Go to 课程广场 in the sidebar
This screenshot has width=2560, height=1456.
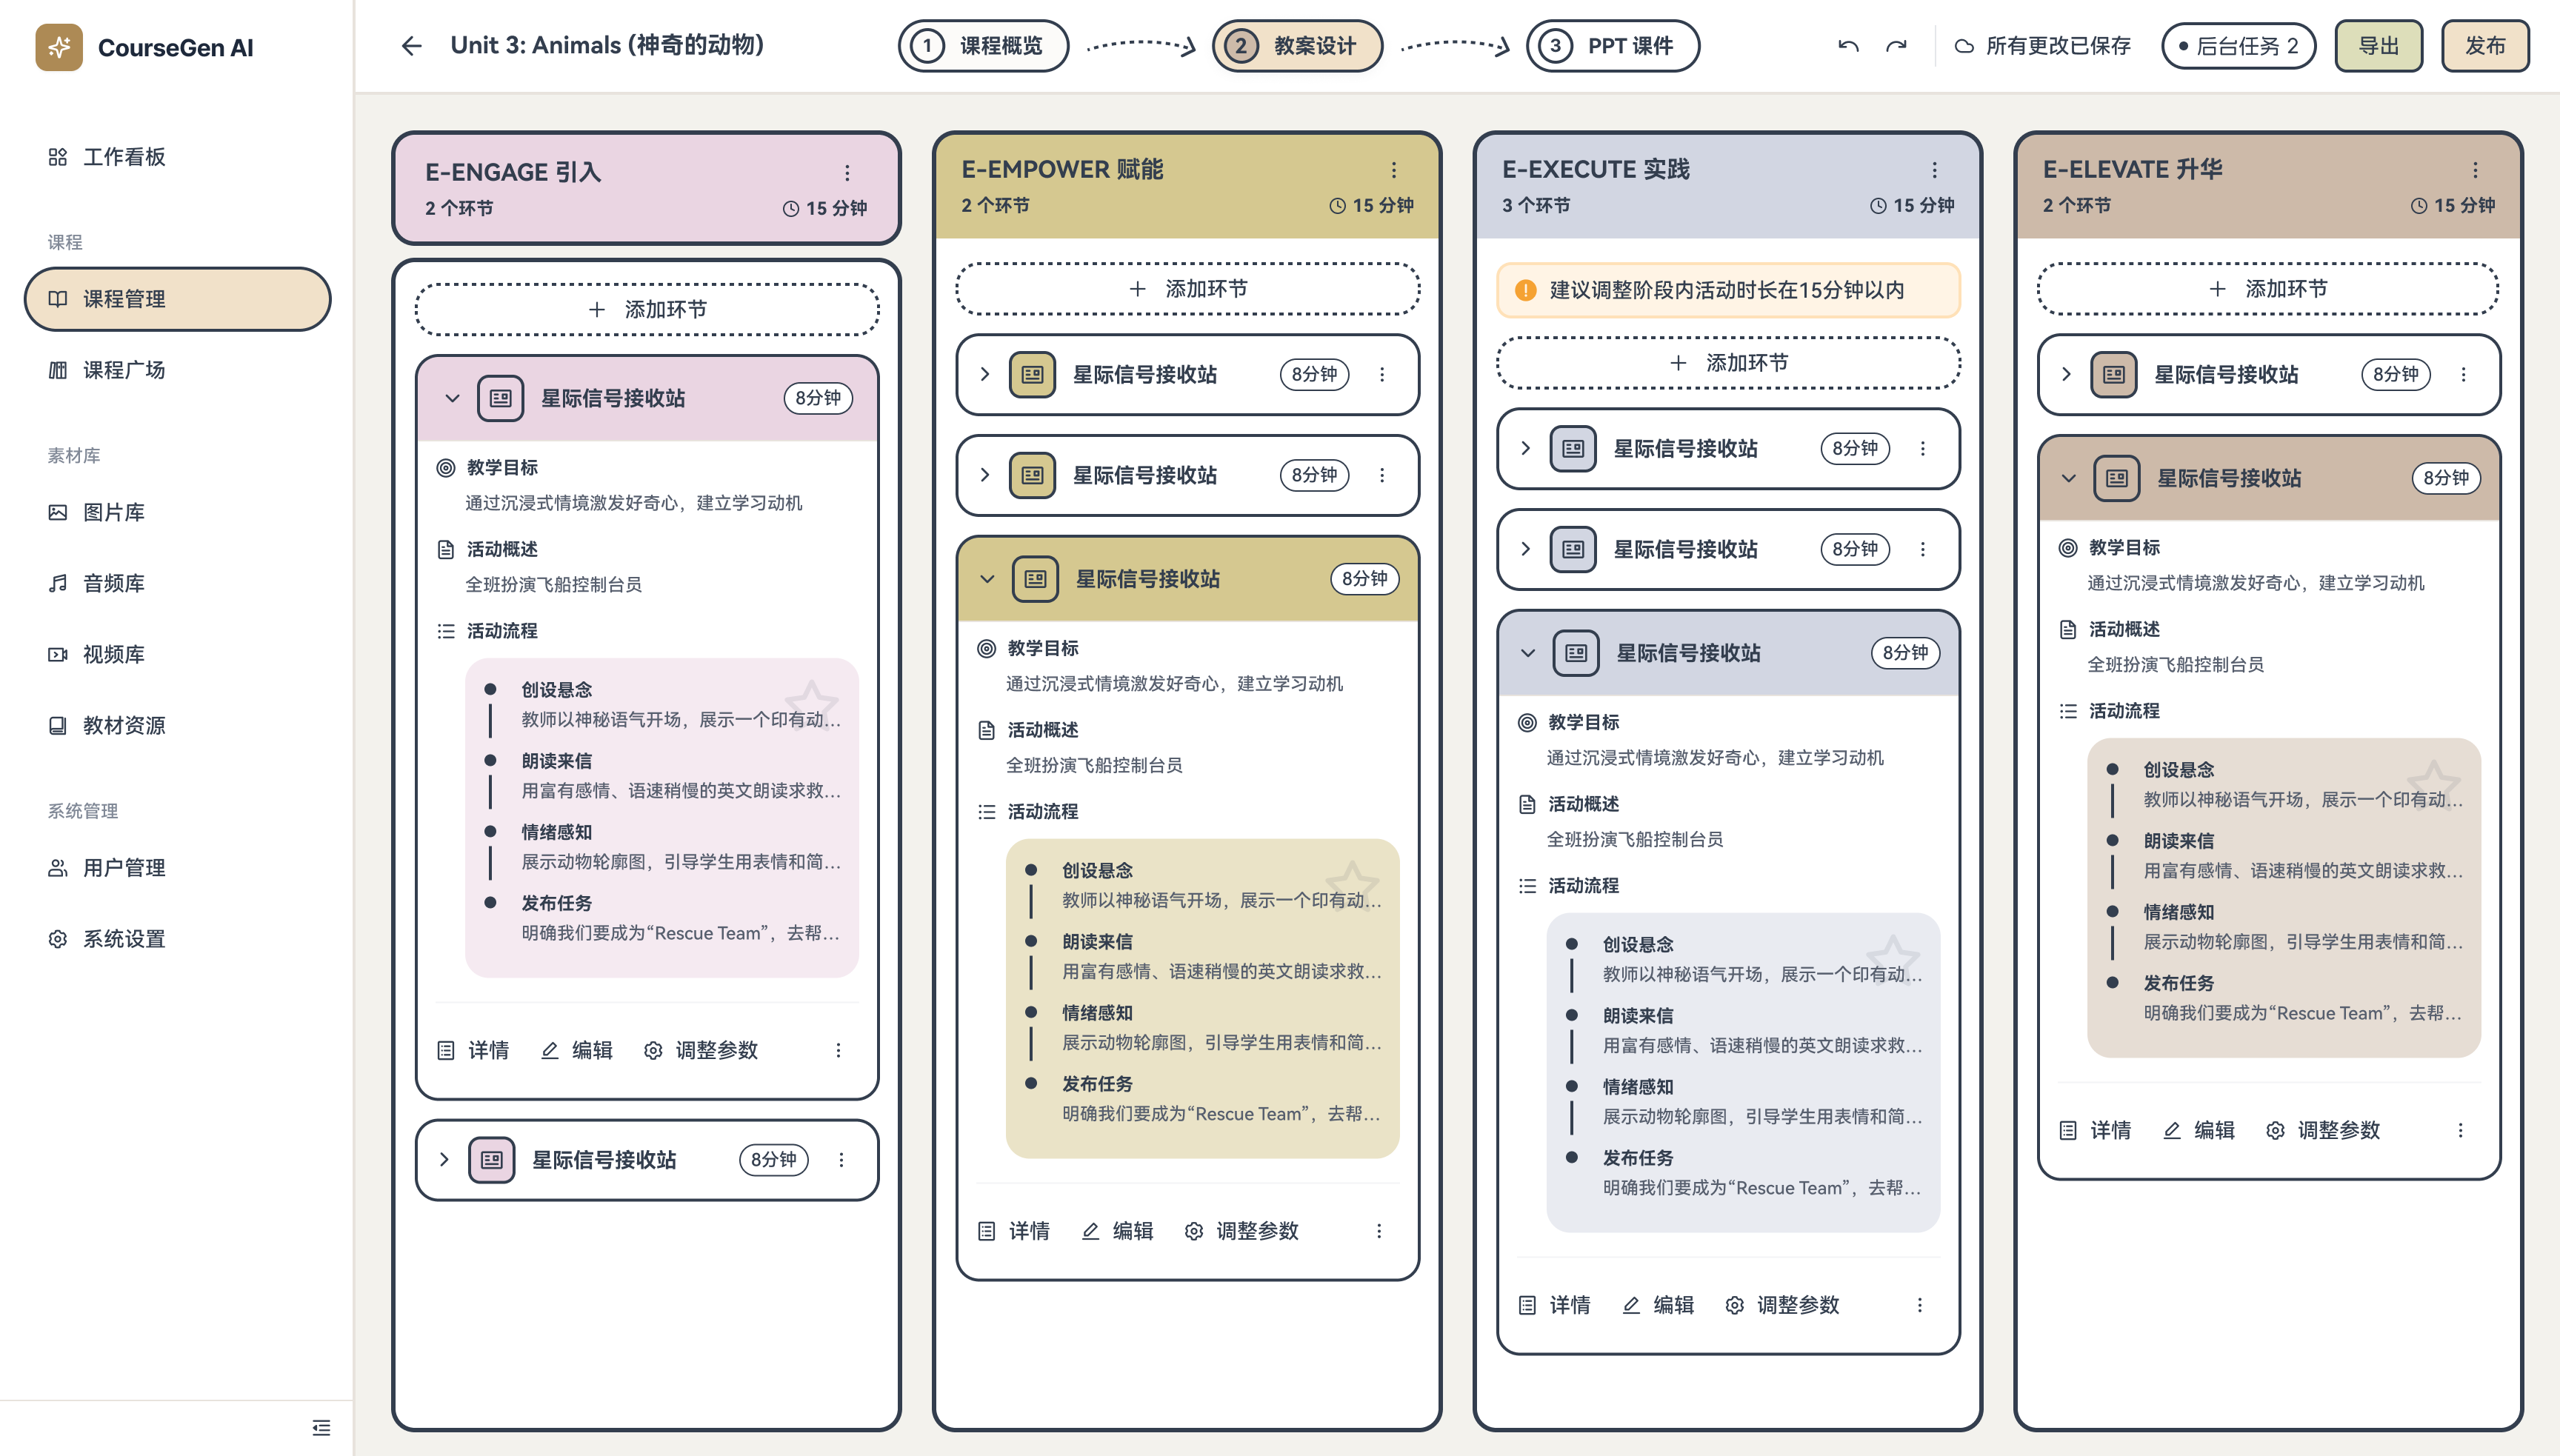point(177,370)
